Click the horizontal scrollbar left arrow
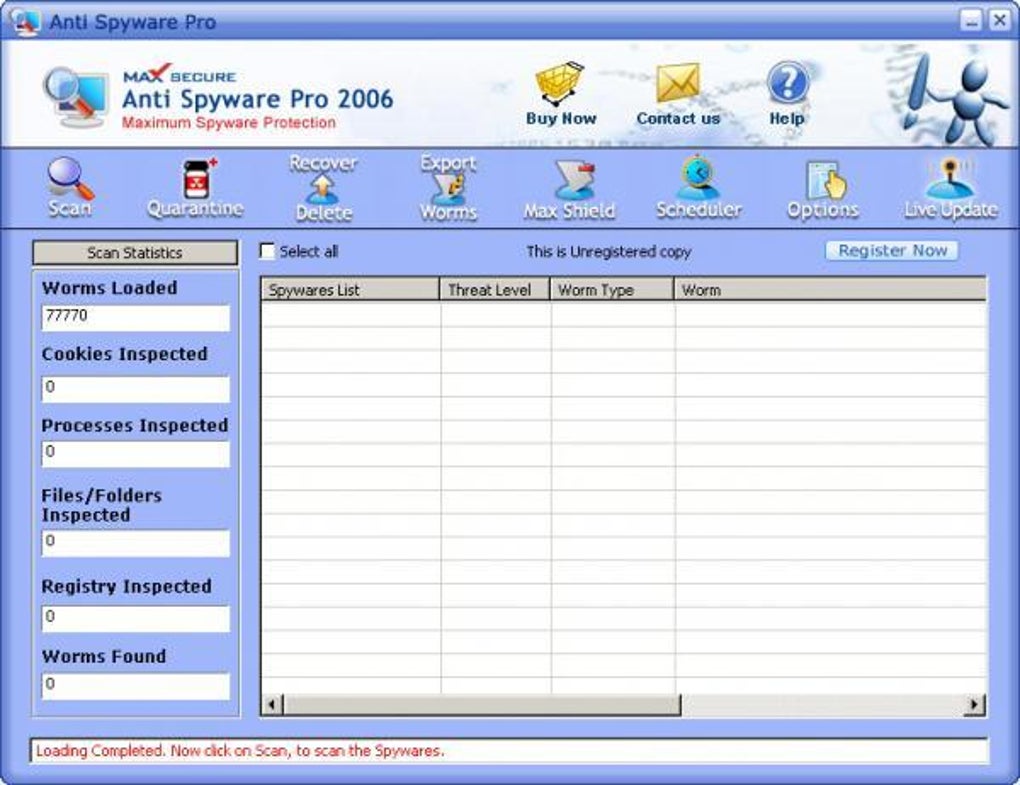Screen dimensions: 1020x785 tap(272, 704)
